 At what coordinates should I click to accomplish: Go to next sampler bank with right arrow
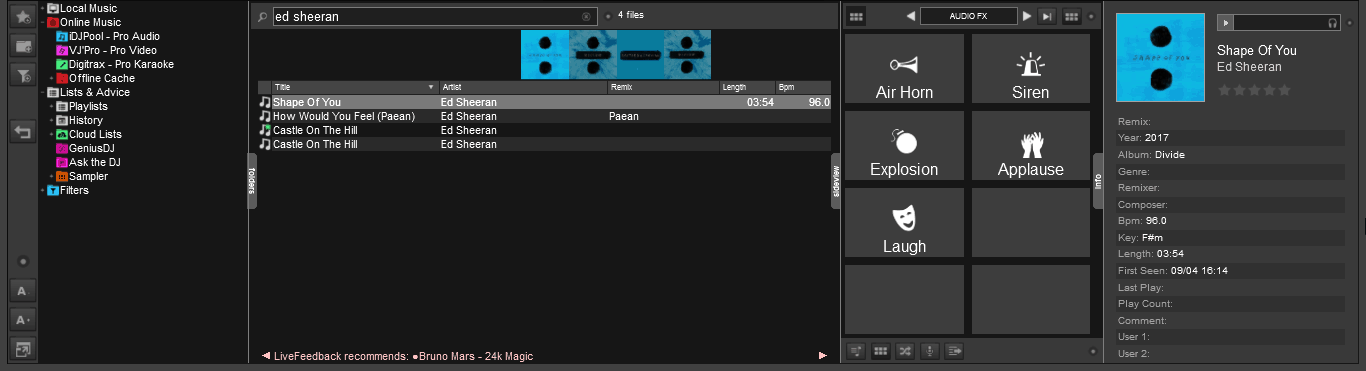click(x=1026, y=16)
